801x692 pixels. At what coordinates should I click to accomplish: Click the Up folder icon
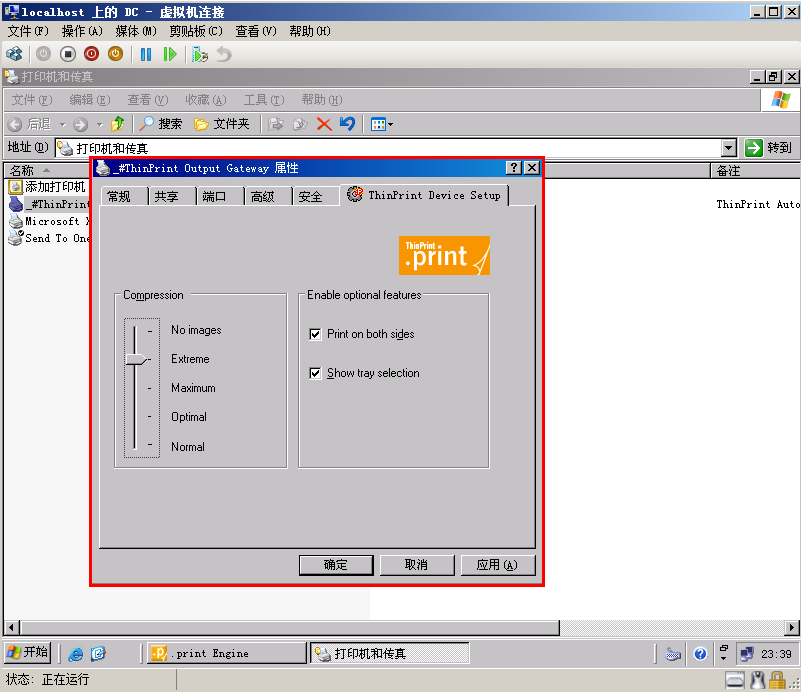click(117, 124)
